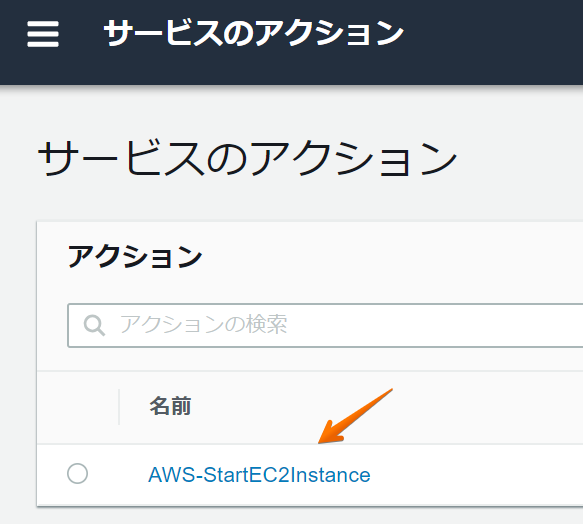Viewport: 583px width, 524px height.
Task: Click the magnifier icon in the search box
Action: [94, 325]
